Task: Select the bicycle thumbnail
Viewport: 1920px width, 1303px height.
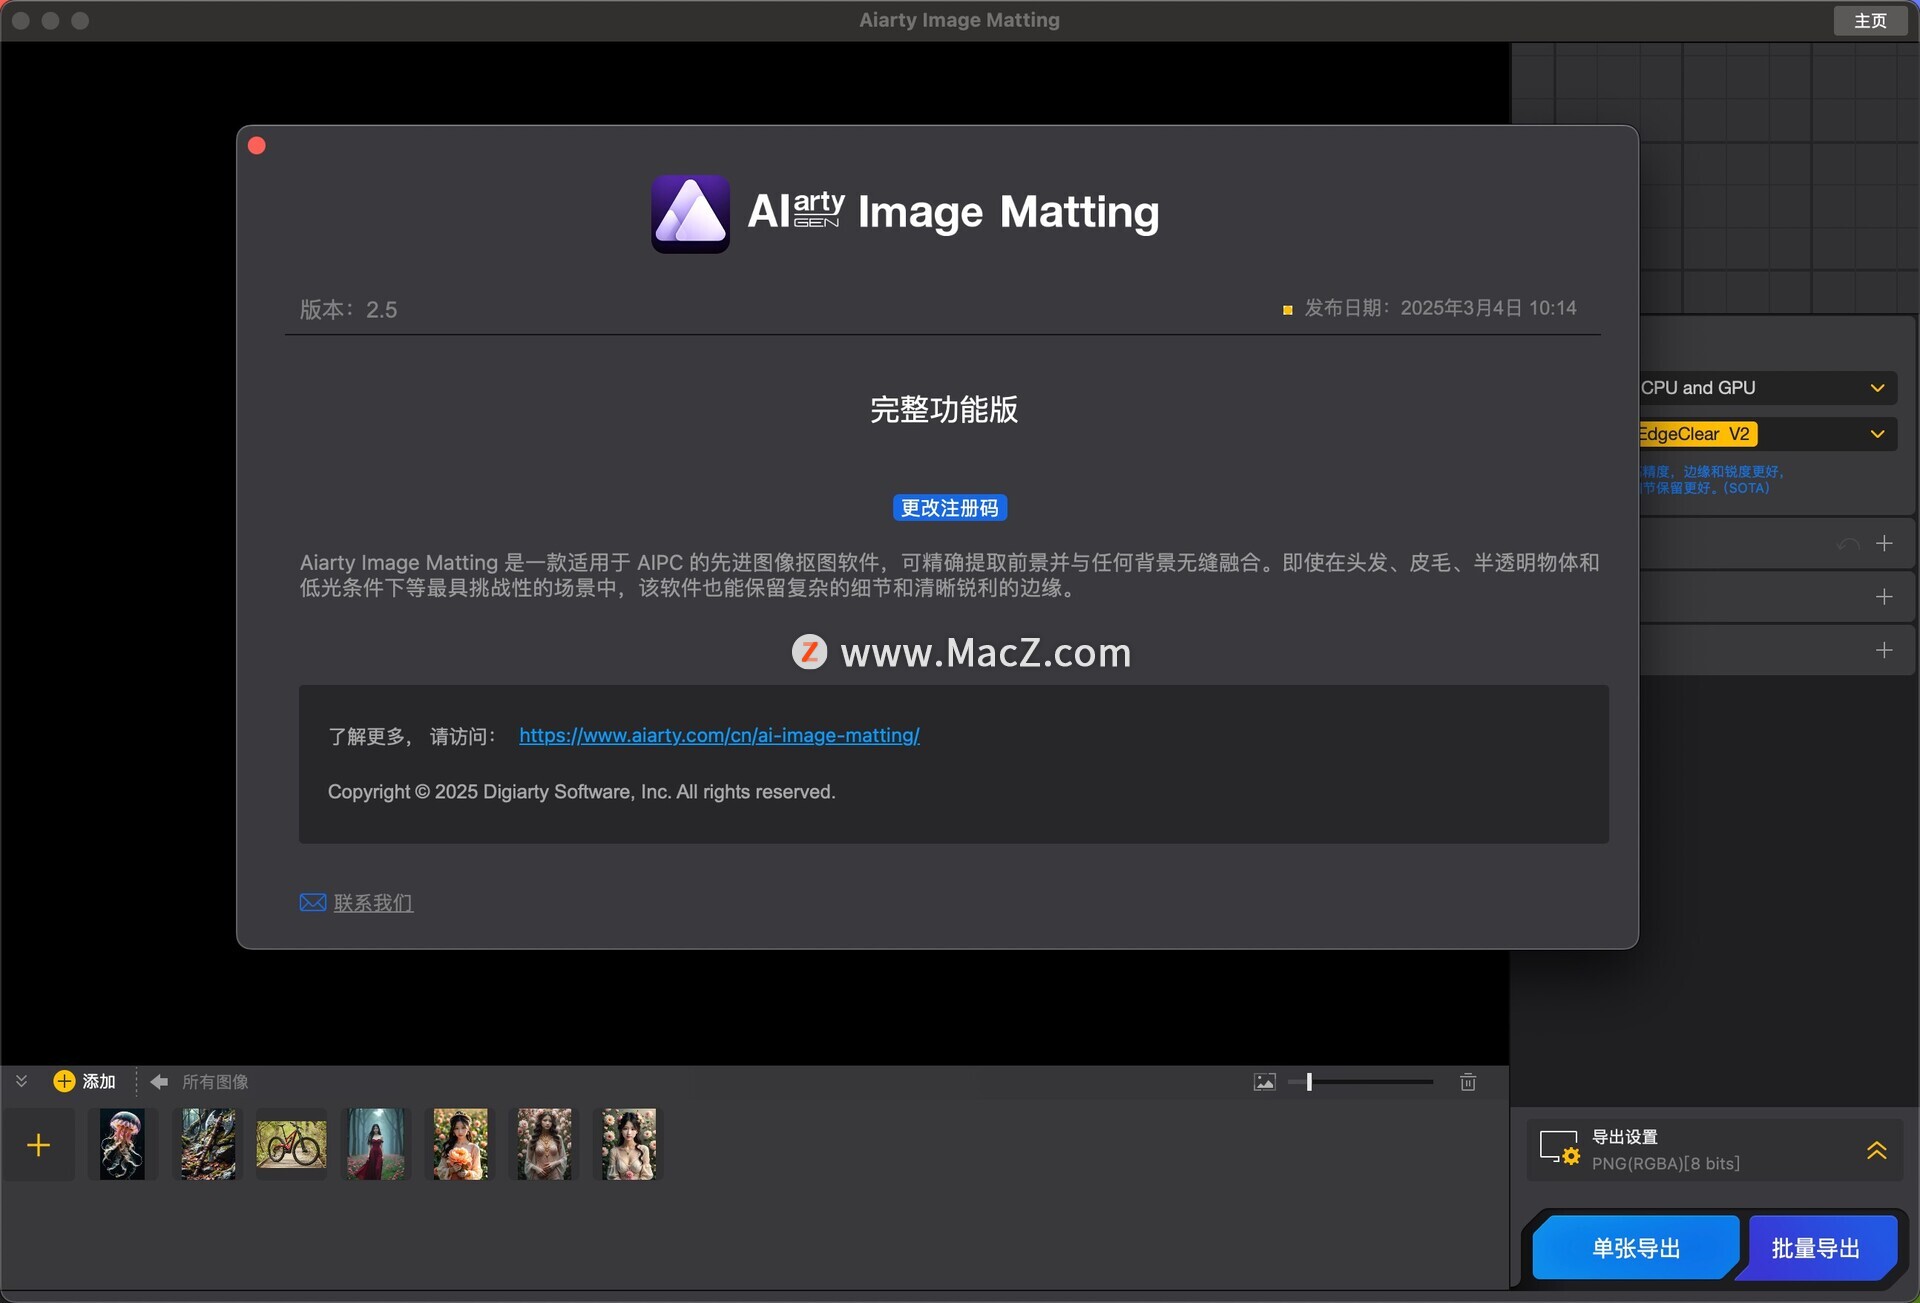Action: coord(291,1145)
